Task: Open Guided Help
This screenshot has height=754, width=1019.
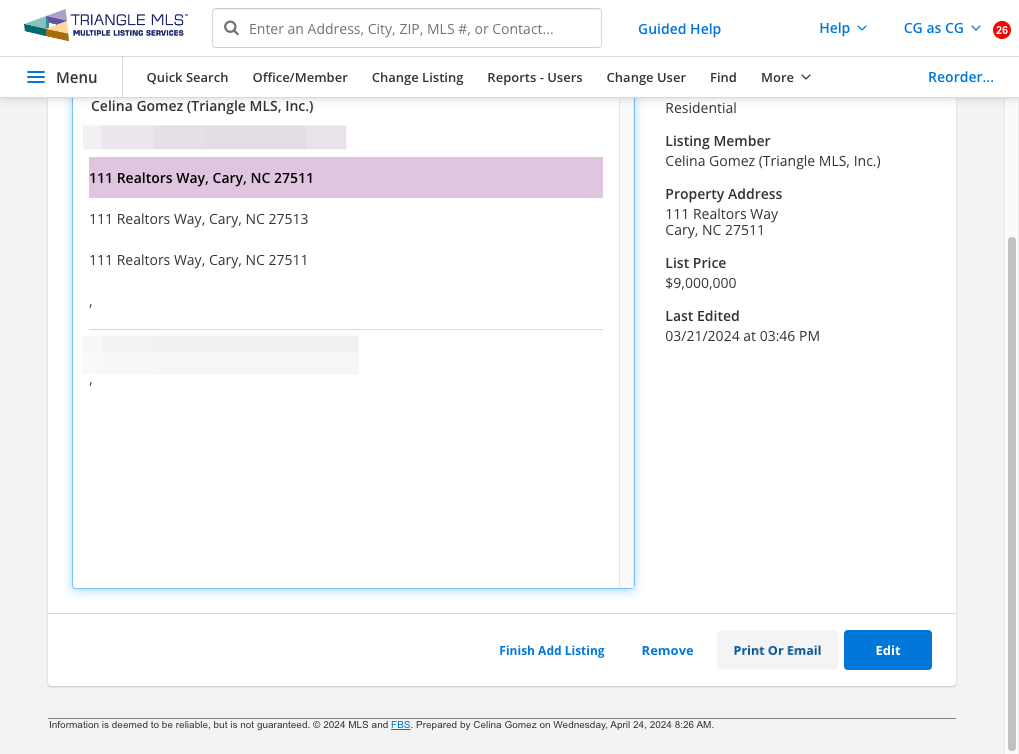Action: tap(679, 29)
